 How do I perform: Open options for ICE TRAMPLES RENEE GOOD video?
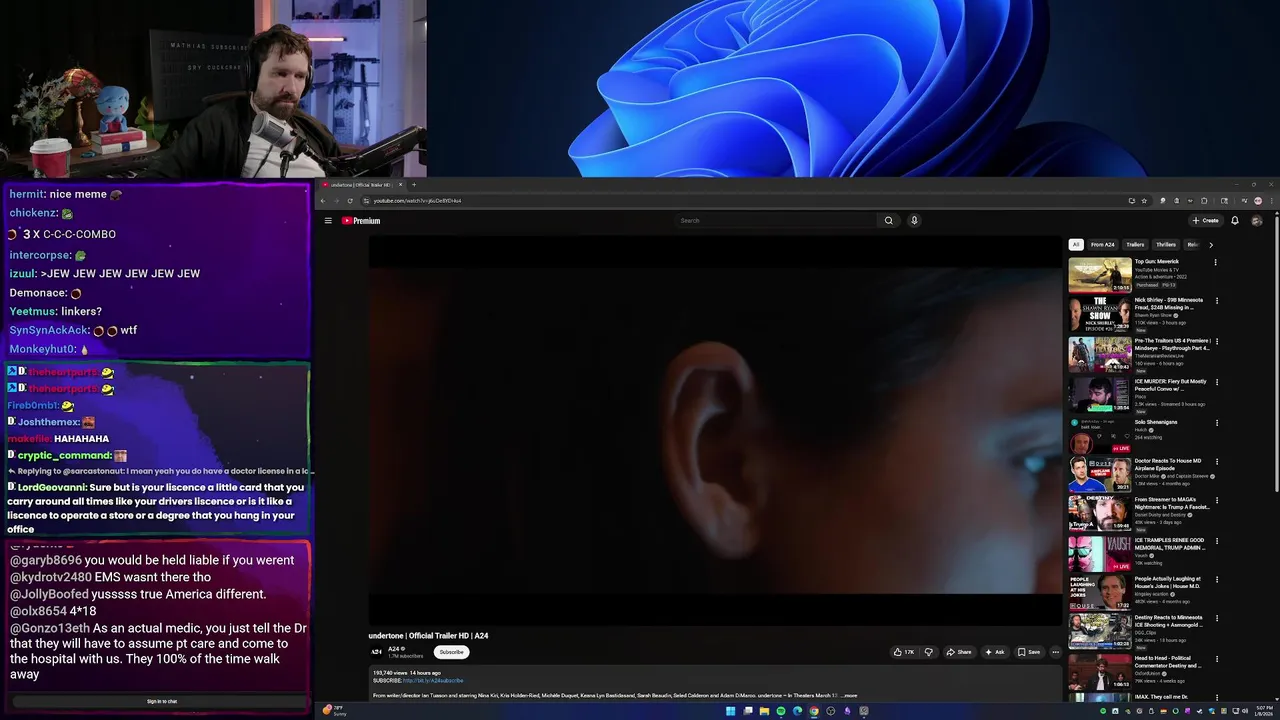tap(1216, 541)
